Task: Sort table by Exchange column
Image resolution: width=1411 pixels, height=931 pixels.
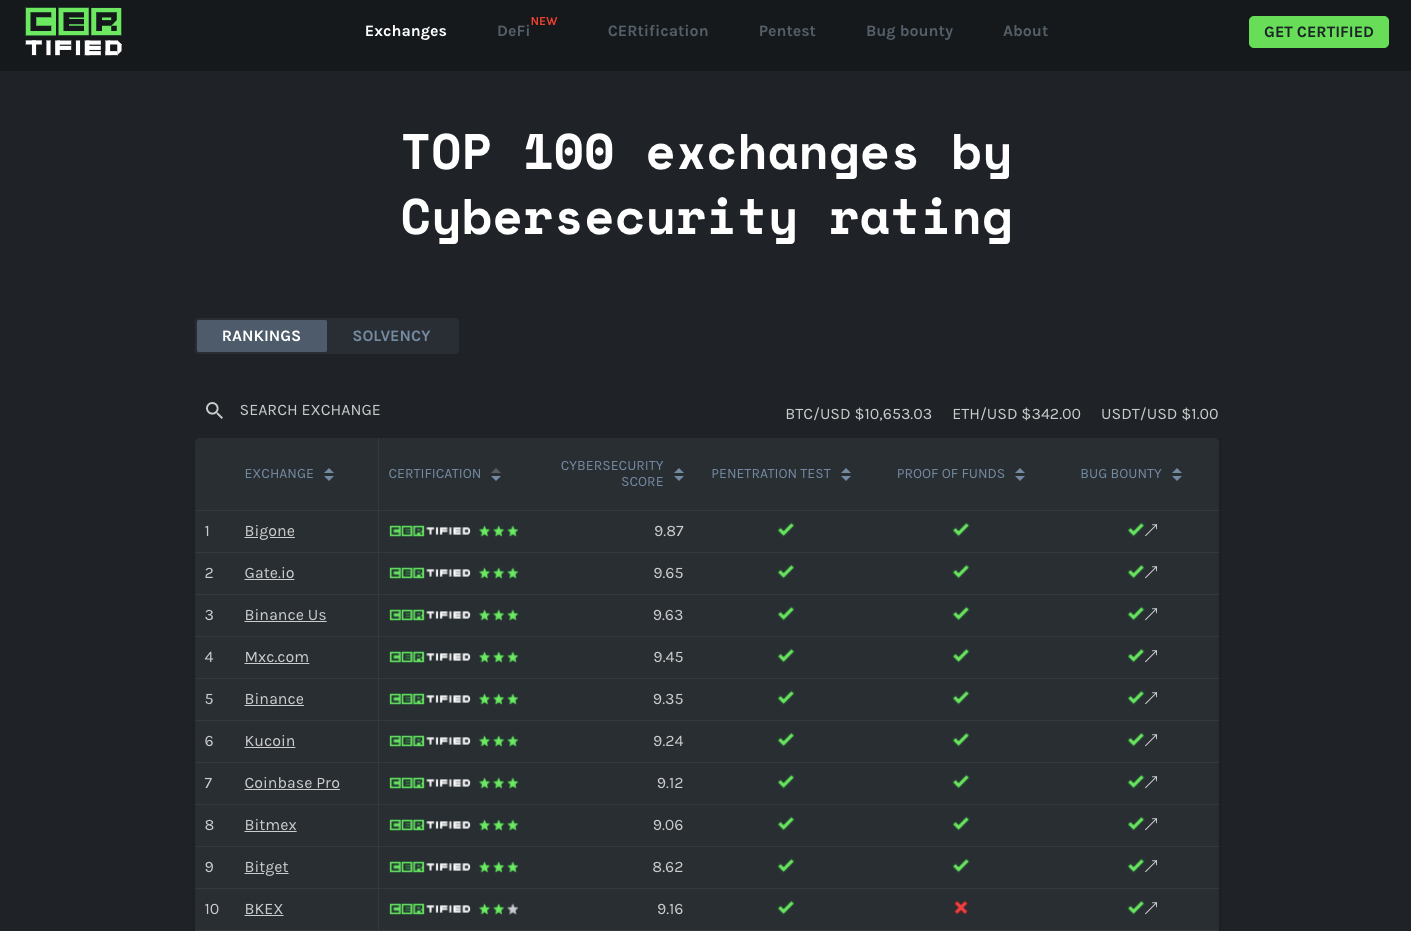Action: (x=289, y=474)
